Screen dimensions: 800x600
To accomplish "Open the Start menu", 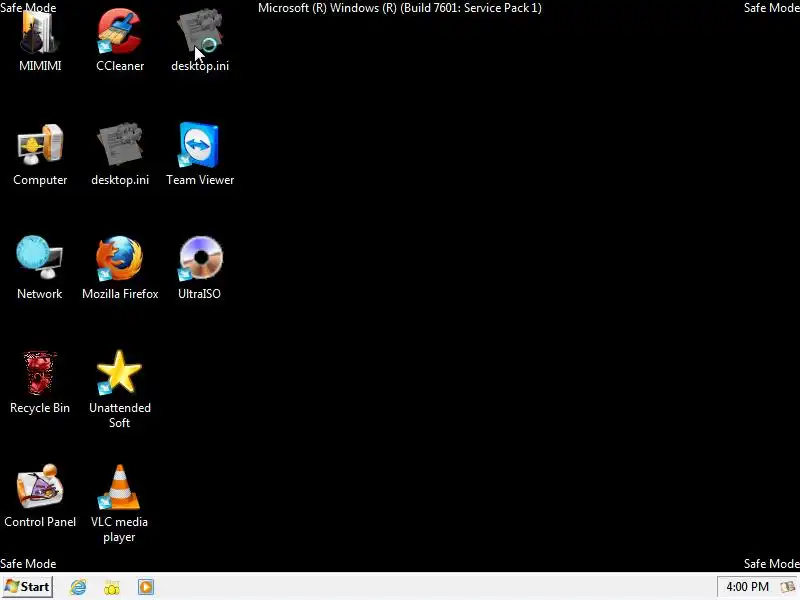I will [27, 587].
